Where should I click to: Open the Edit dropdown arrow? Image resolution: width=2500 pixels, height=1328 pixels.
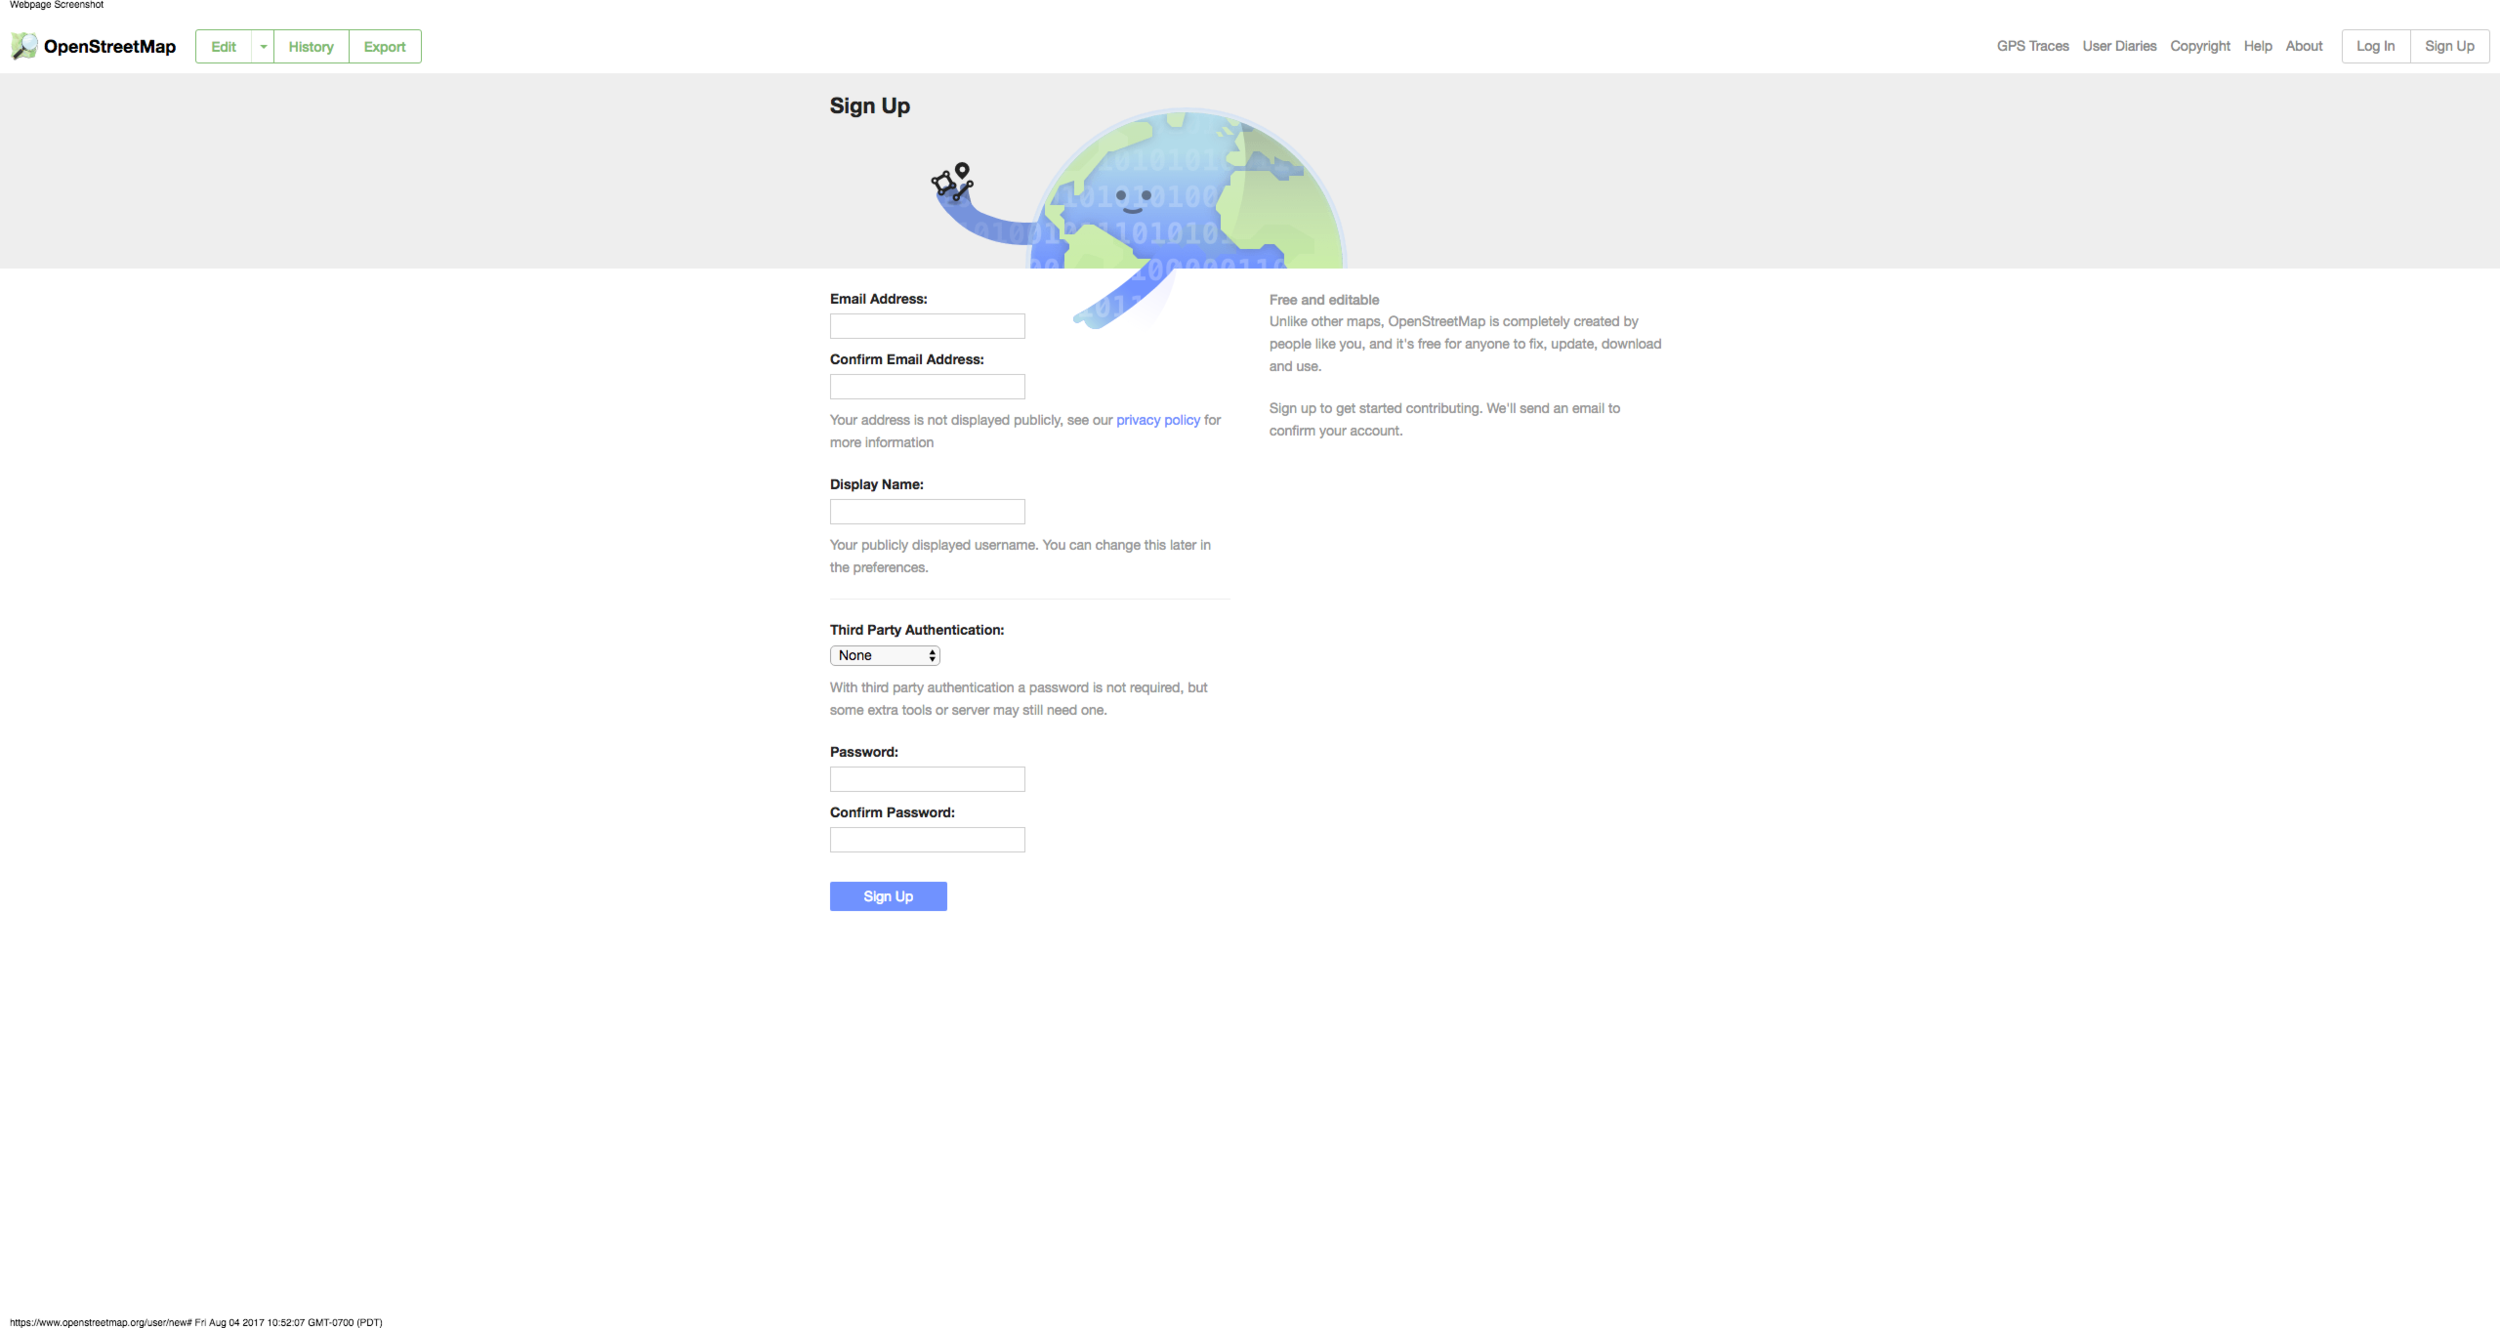point(263,47)
